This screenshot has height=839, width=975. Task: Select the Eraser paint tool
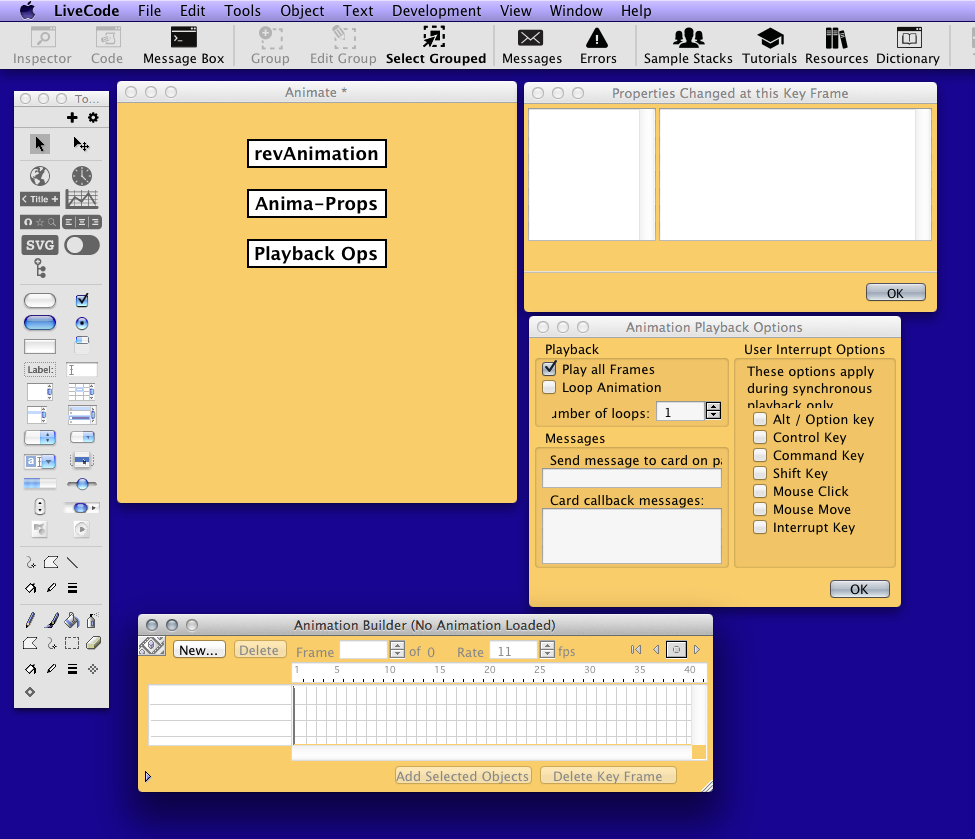(93, 643)
